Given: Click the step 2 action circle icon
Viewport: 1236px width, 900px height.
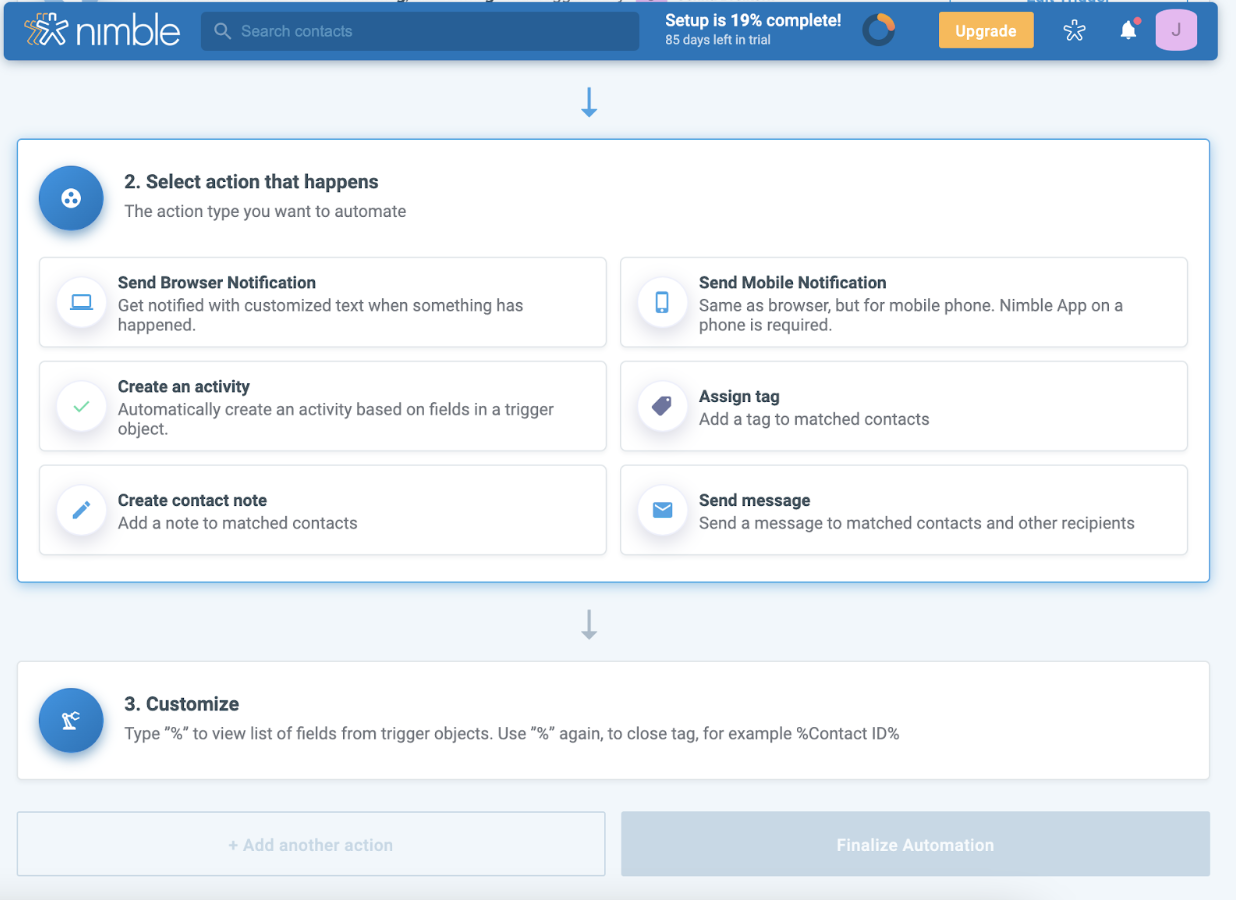Looking at the screenshot, I should [71, 198].
